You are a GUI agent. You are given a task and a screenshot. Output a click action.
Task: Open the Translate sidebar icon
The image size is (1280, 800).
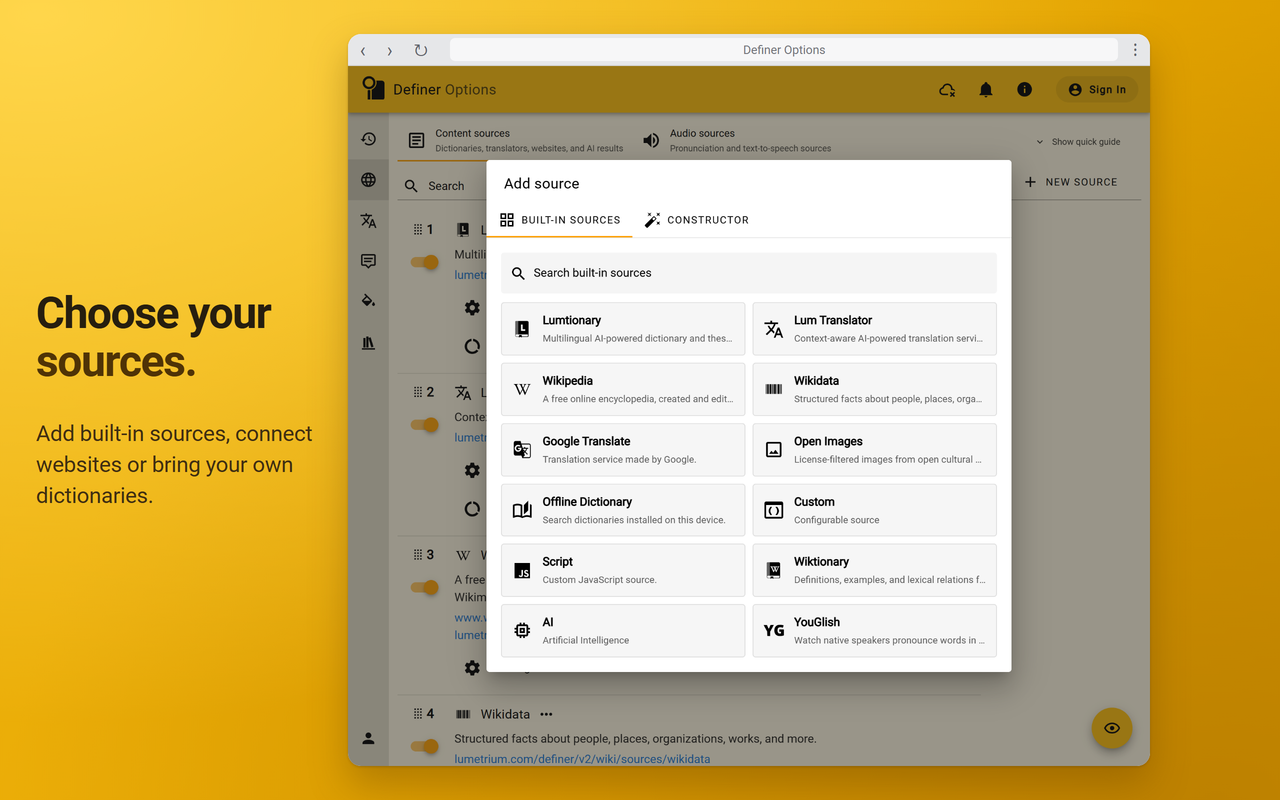coord(368,221)
